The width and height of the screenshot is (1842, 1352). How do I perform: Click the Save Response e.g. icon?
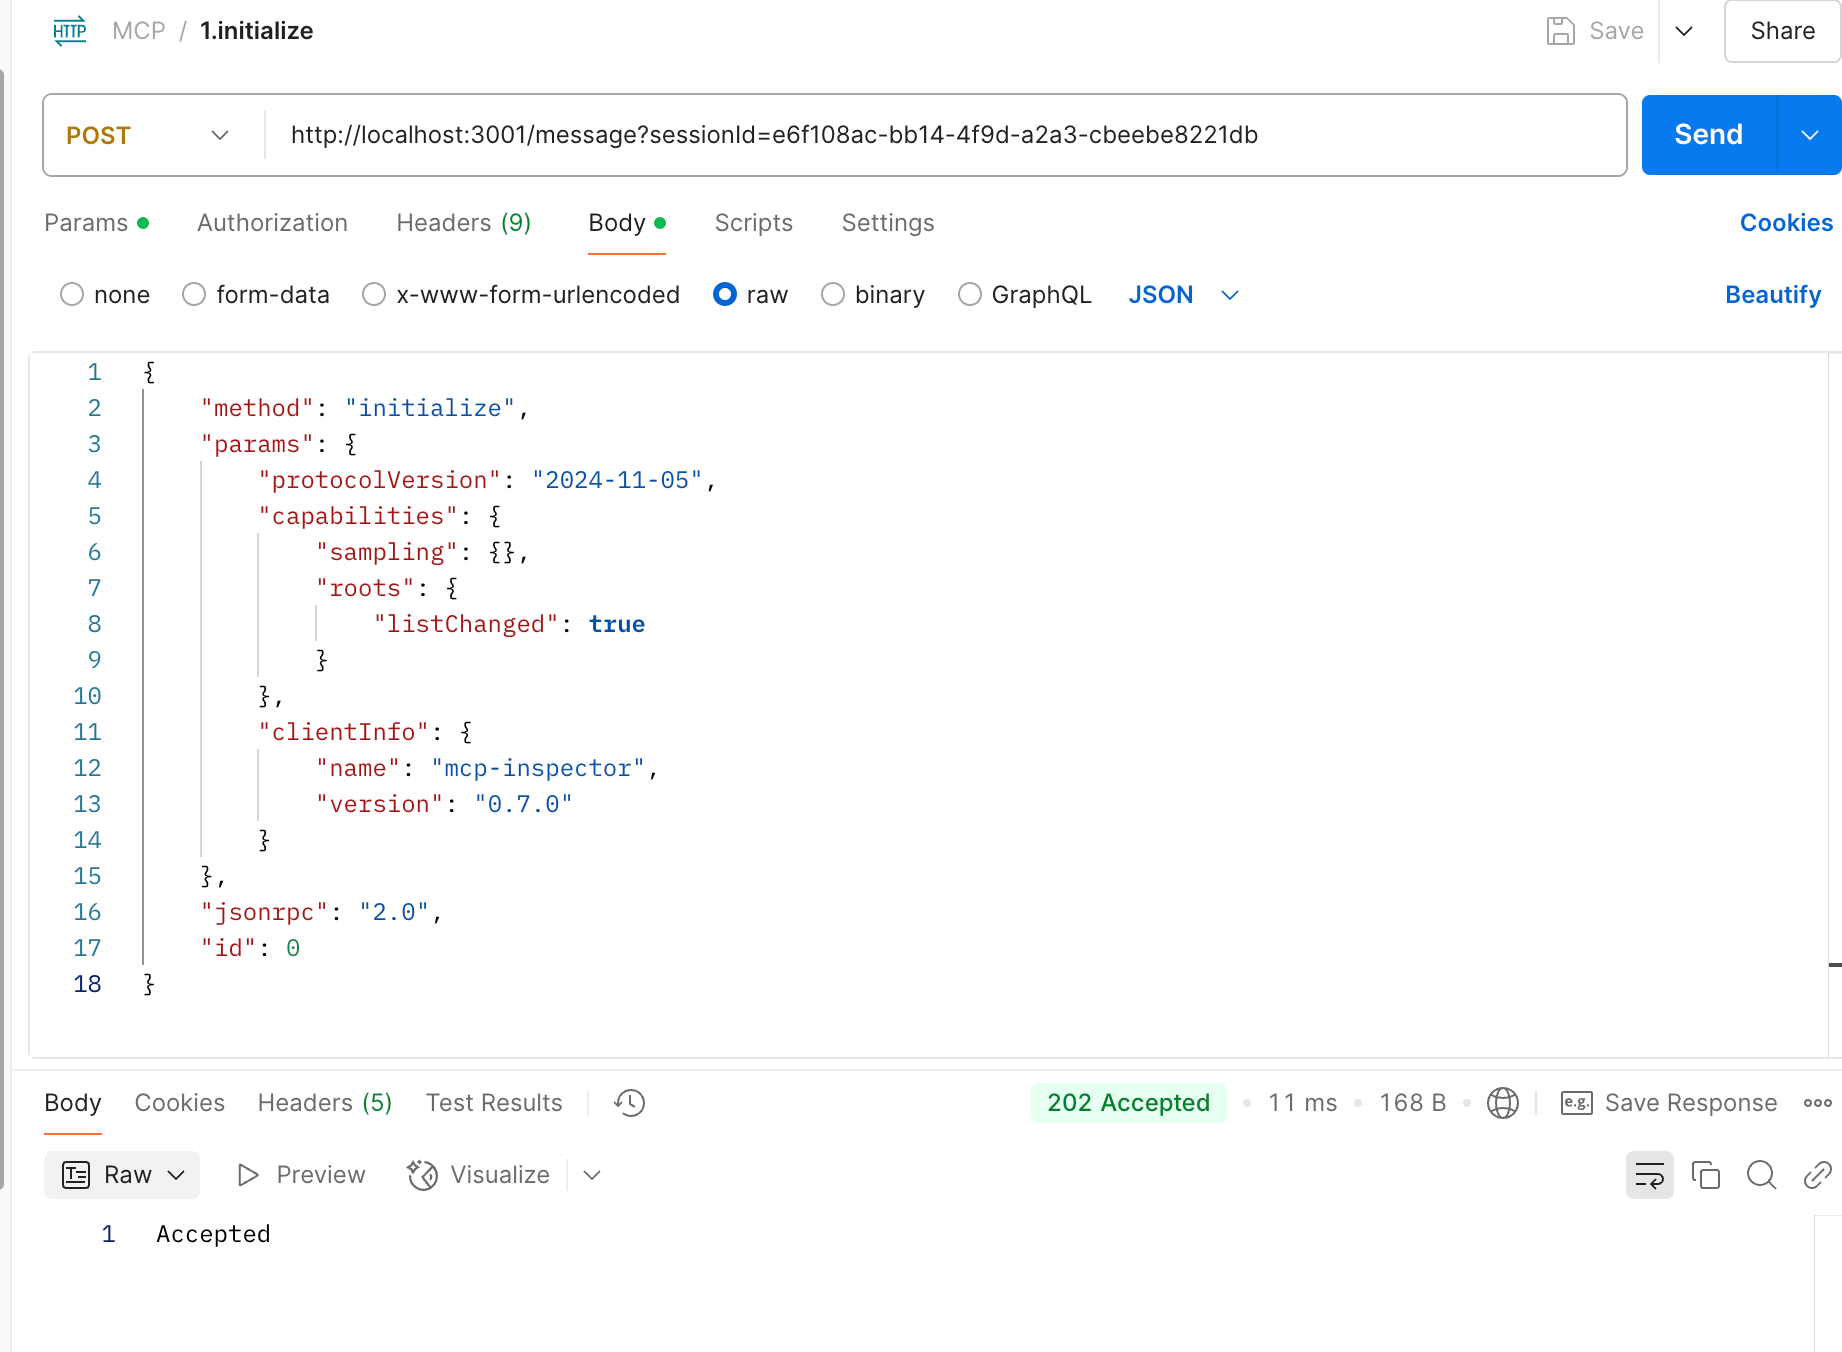pyautogui.click(x=1577, y=1103)
